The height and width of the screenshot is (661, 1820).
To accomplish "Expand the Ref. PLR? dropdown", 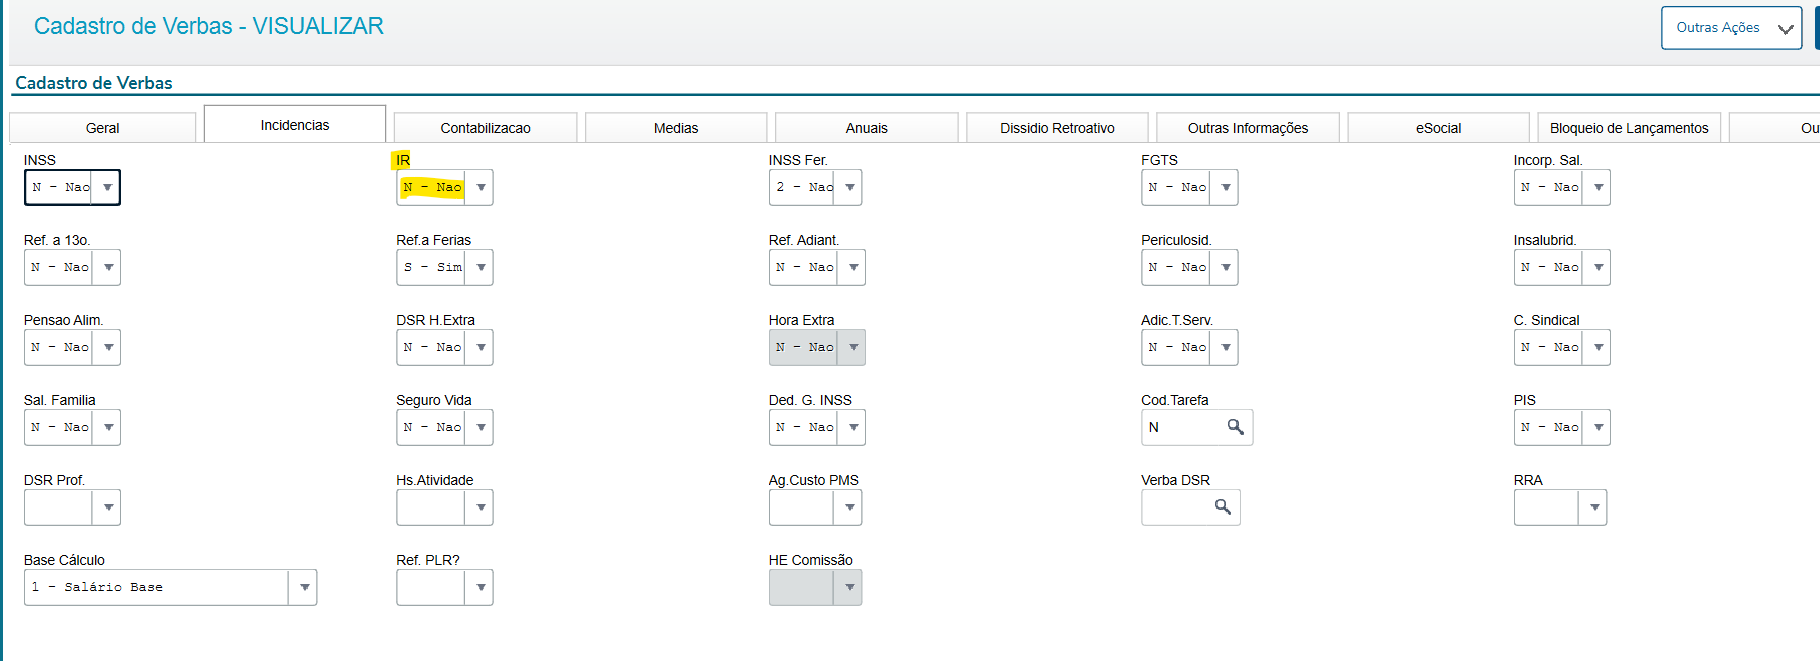I will point(481,587).
